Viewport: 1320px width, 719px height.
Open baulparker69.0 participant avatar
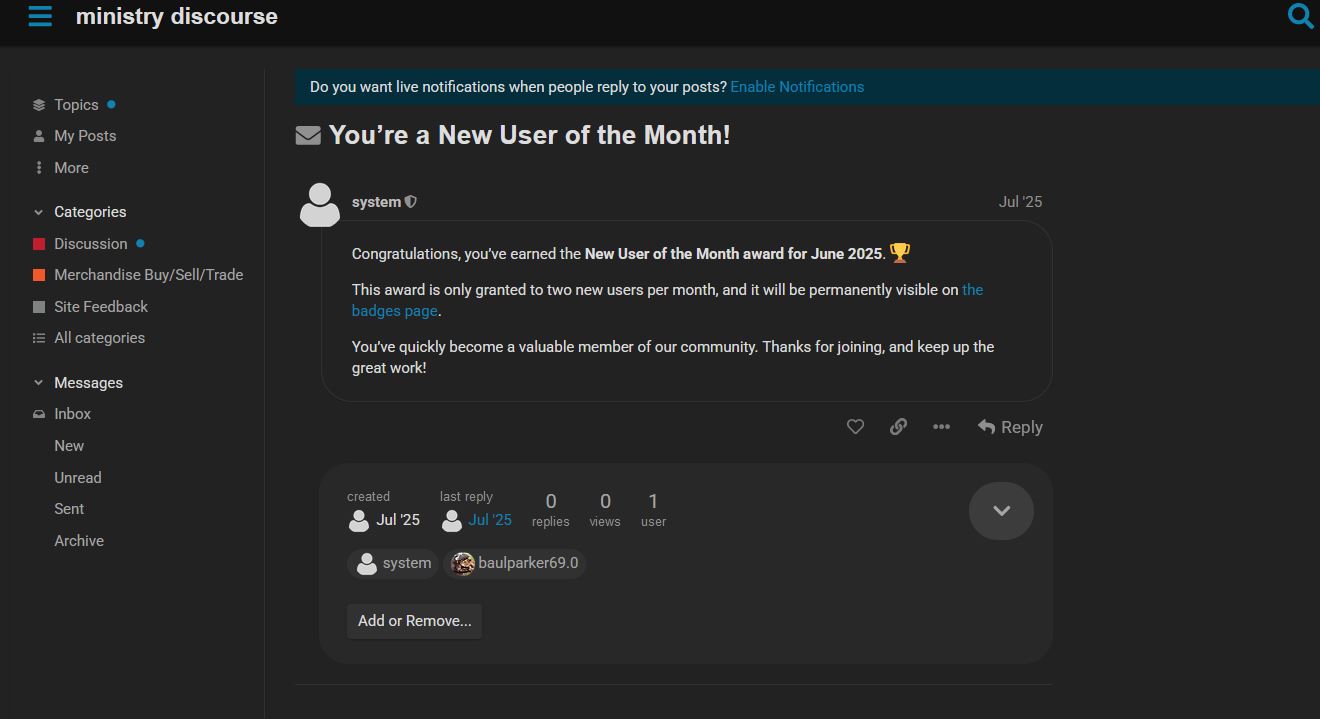pos(462,563)
